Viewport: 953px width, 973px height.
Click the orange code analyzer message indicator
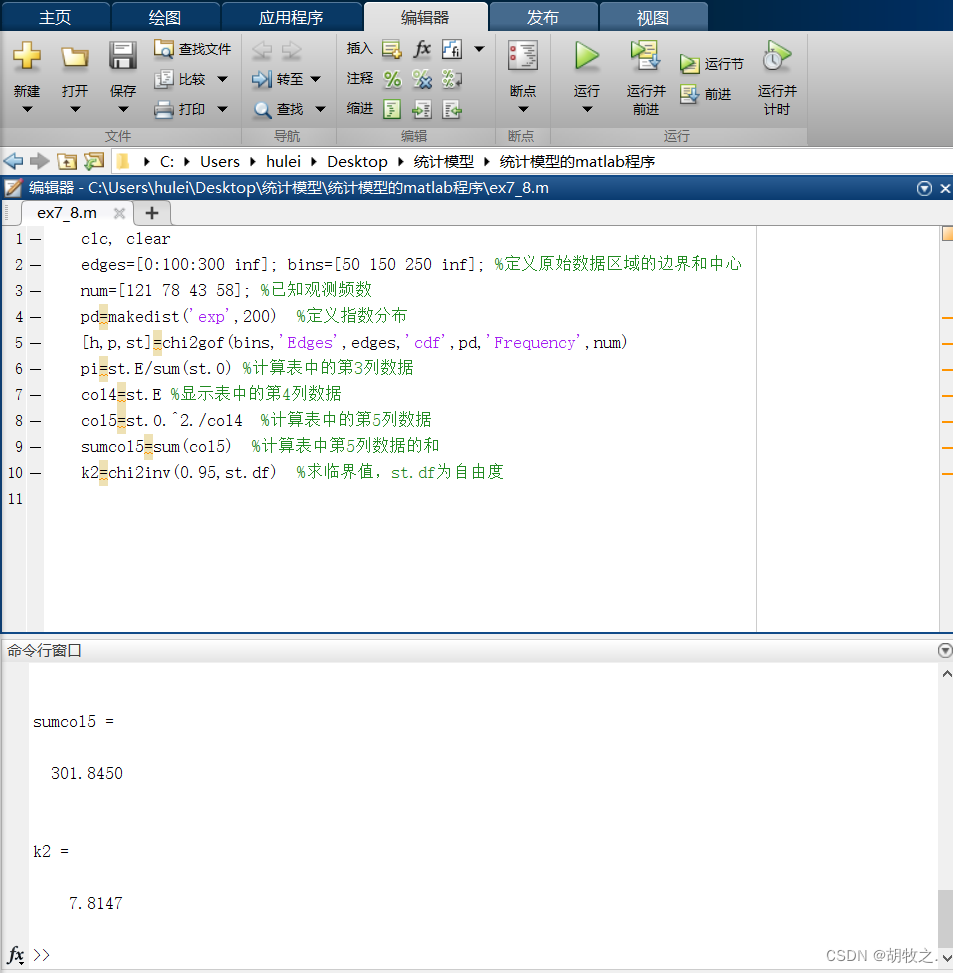pyautogui.click(x=947, y=234)
